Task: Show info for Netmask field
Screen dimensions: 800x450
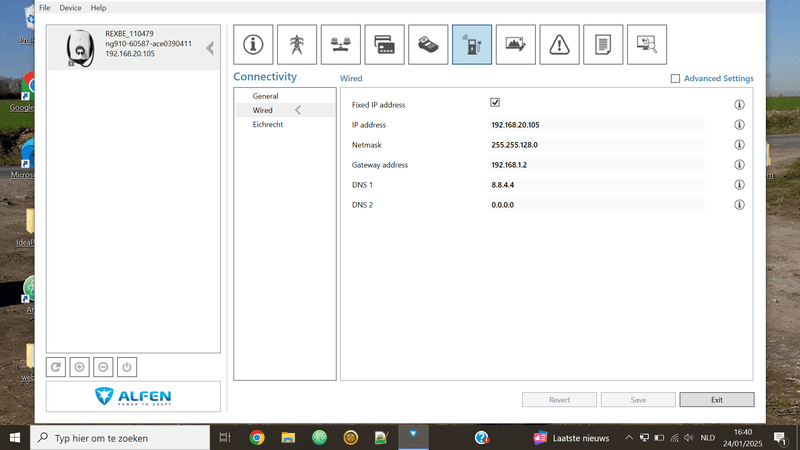Action: 739,144
